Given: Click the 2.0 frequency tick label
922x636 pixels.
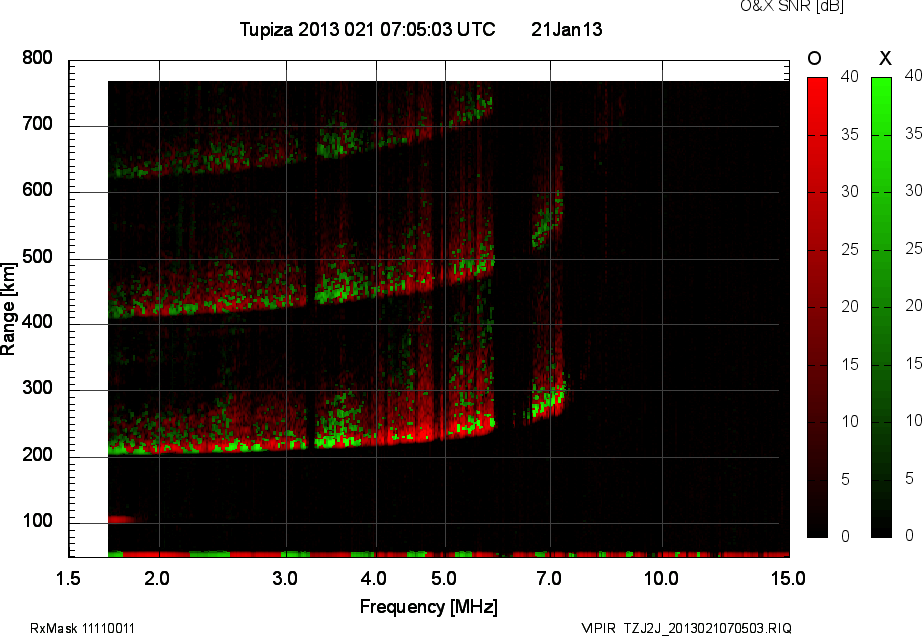Looking at the screenshot, I should click(x=157, y=578).
